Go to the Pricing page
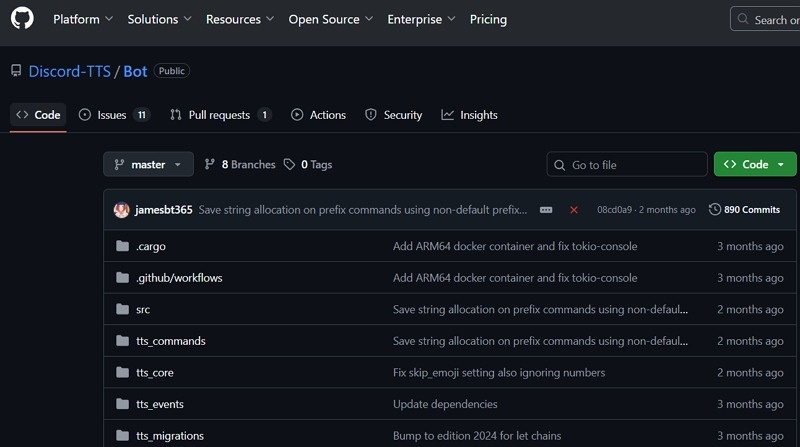The image size is (800, 447). (488, 19)
